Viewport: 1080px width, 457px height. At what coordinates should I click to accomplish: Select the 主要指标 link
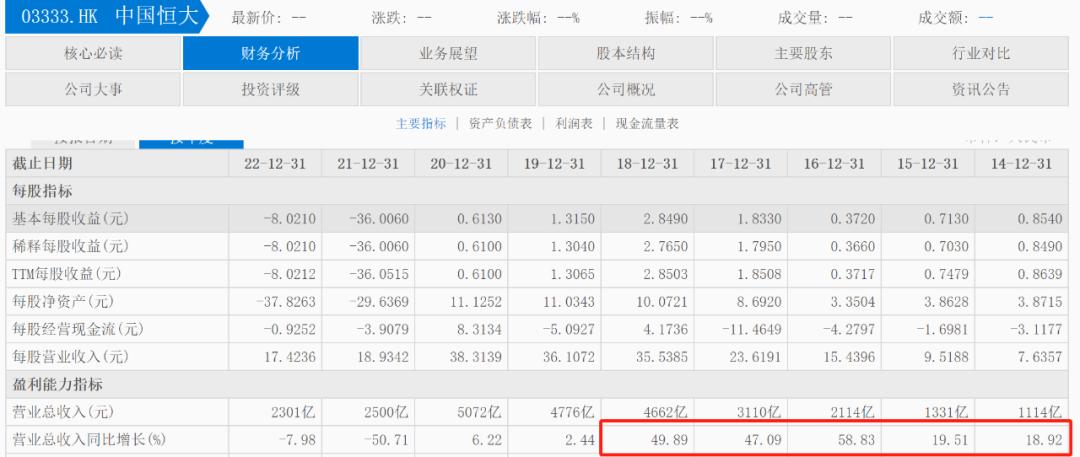[x=421, y=124]
